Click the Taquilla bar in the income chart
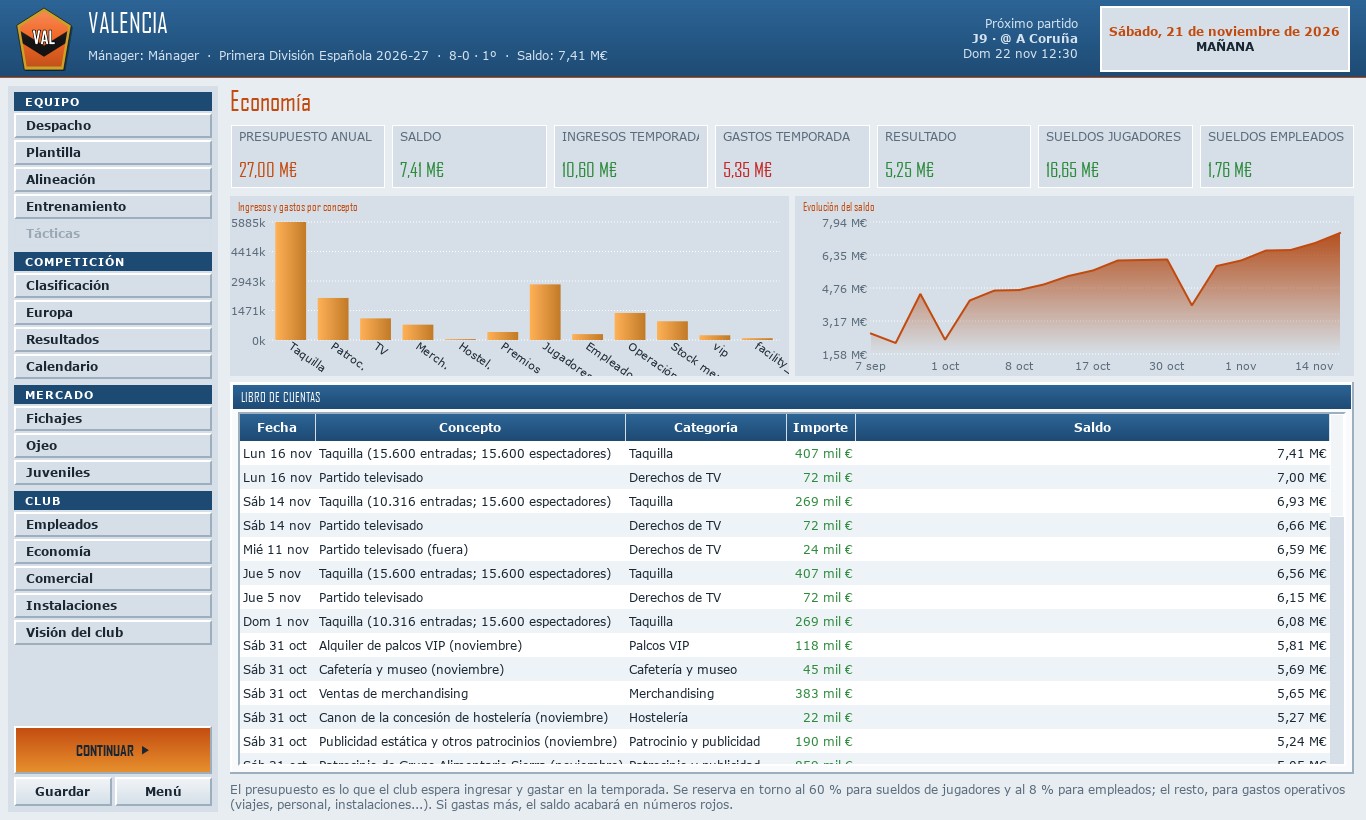This screenshot has width=1366, height=820. 291,281
